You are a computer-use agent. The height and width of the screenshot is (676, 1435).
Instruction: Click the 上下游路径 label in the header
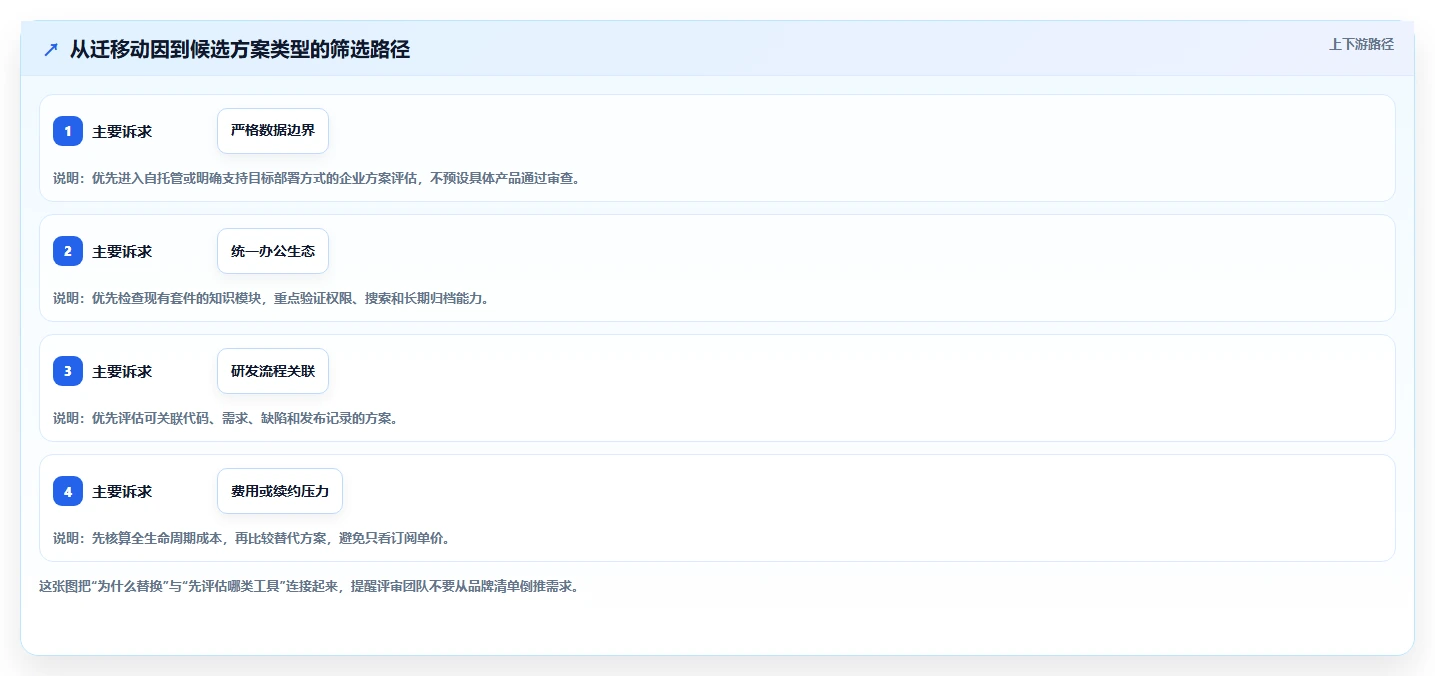click(1361, 44)
